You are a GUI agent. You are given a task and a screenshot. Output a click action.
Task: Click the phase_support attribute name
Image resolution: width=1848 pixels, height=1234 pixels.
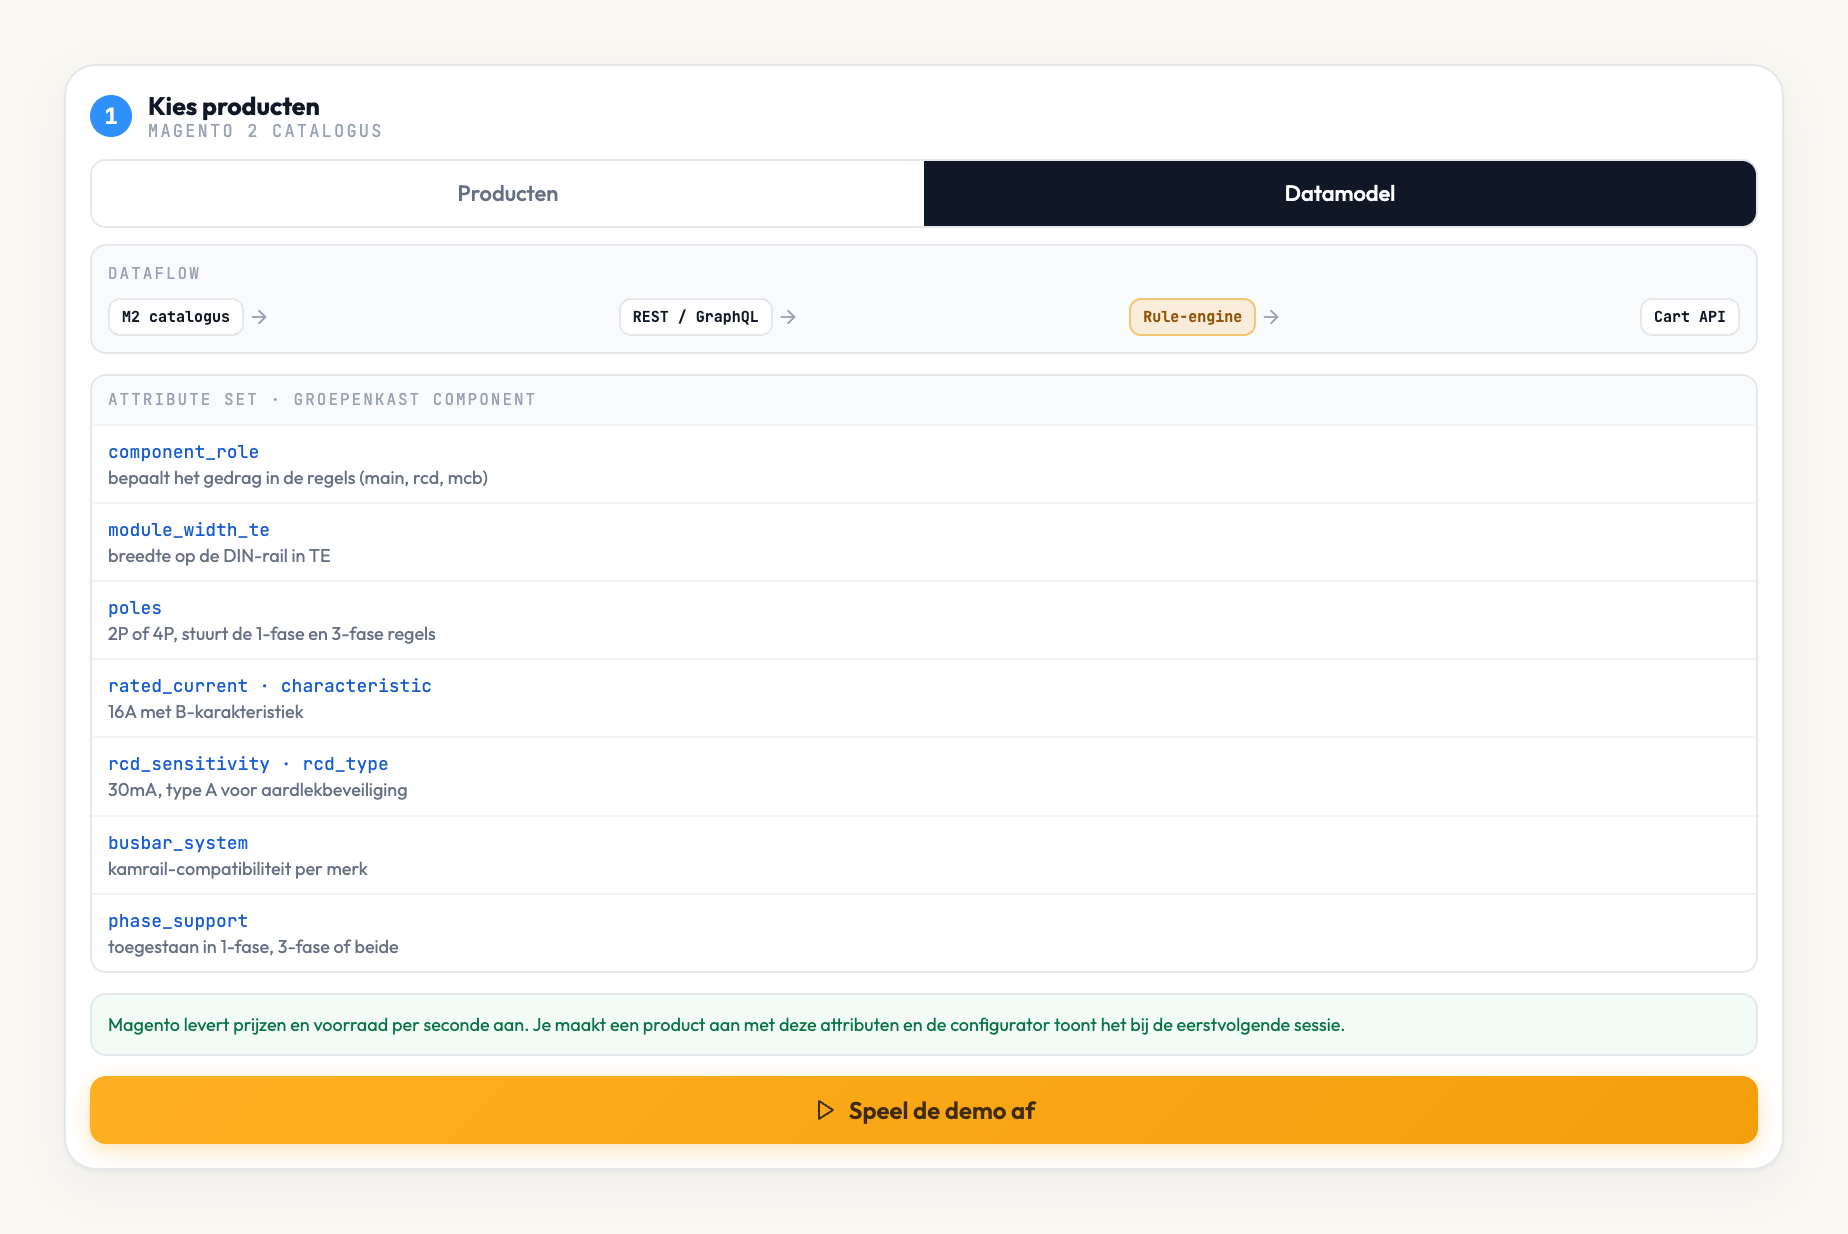point(178,921)
